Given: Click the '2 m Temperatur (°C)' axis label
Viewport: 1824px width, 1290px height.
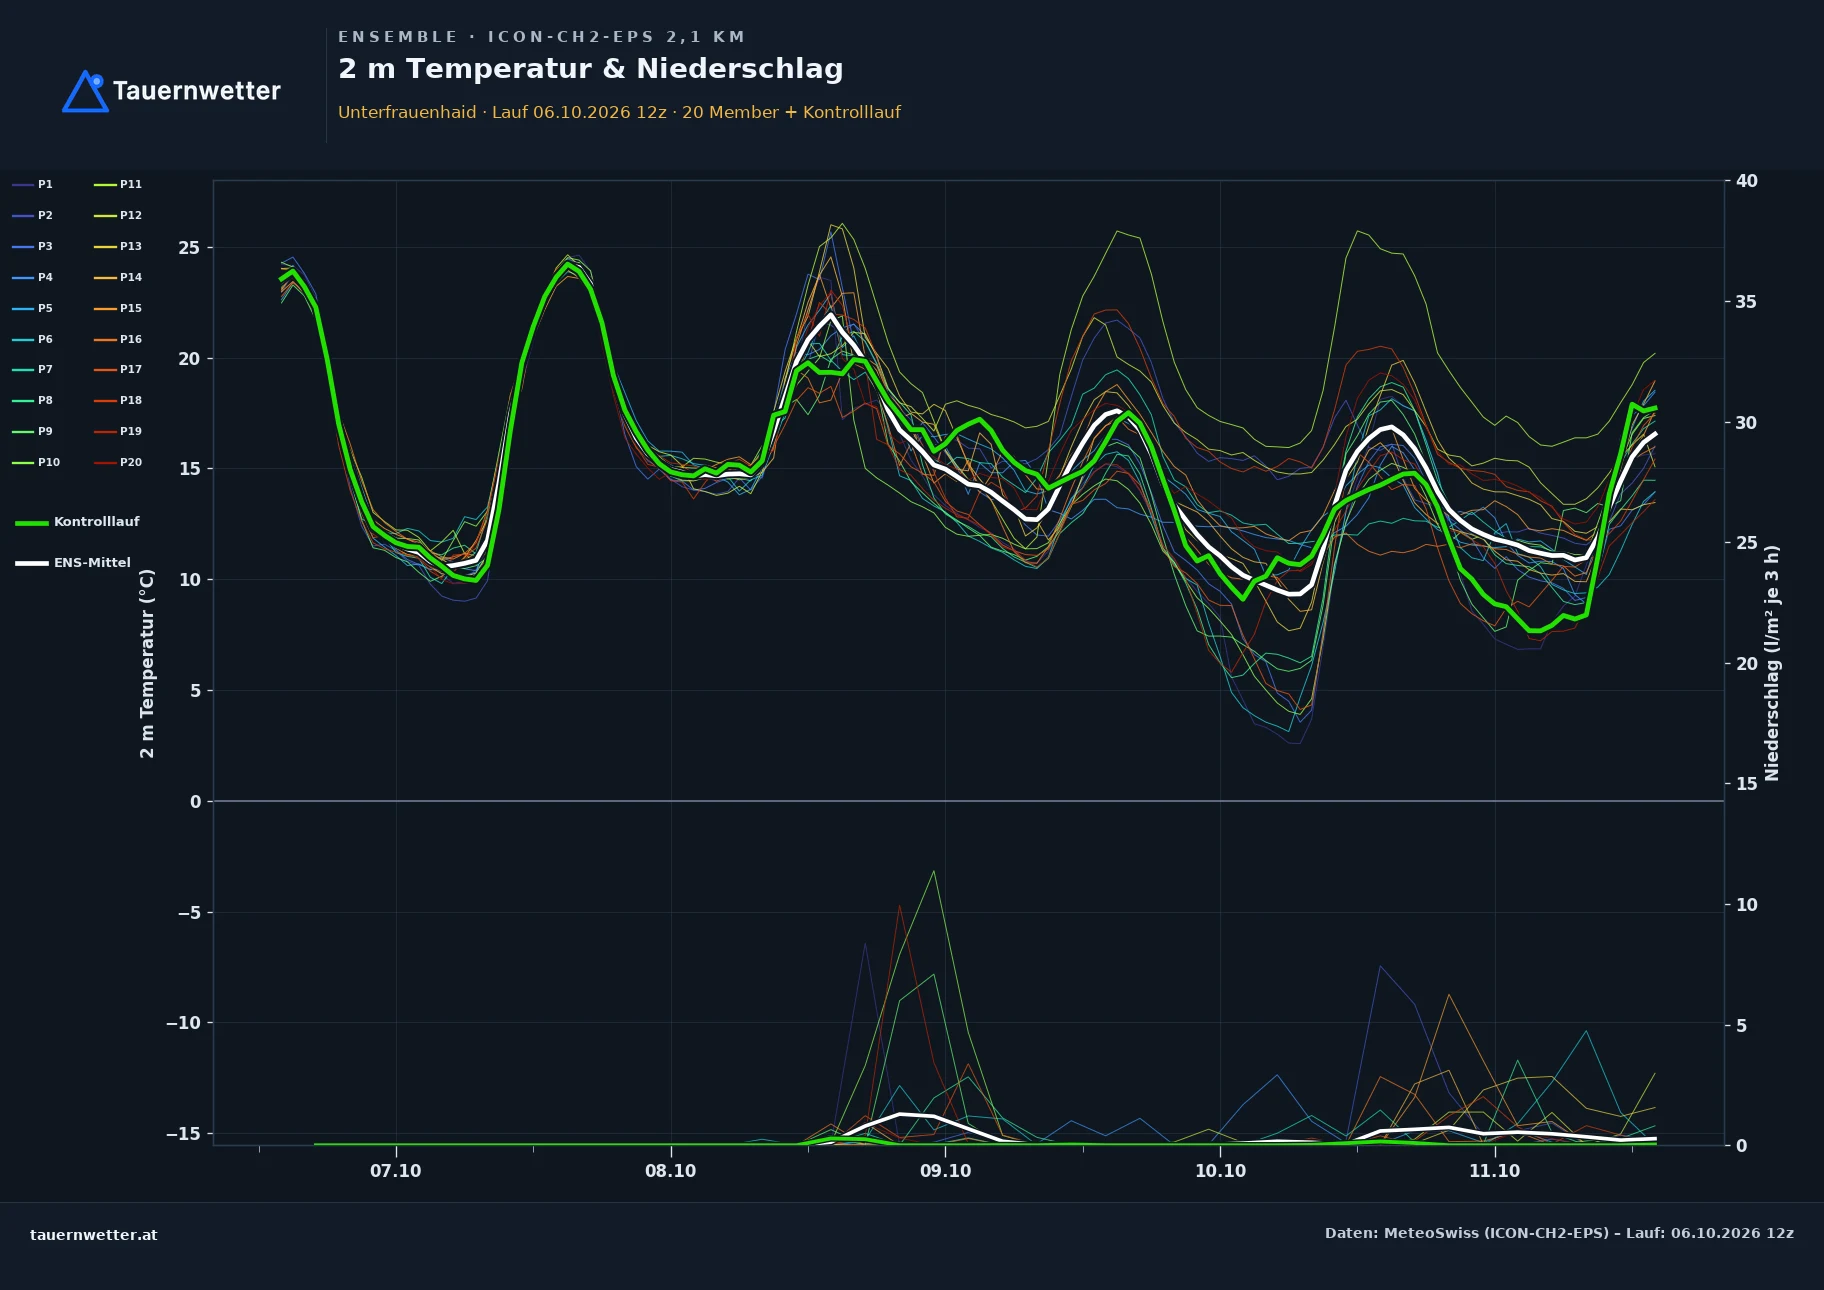Looking at the screenshot, I should (x=147, y=663).
